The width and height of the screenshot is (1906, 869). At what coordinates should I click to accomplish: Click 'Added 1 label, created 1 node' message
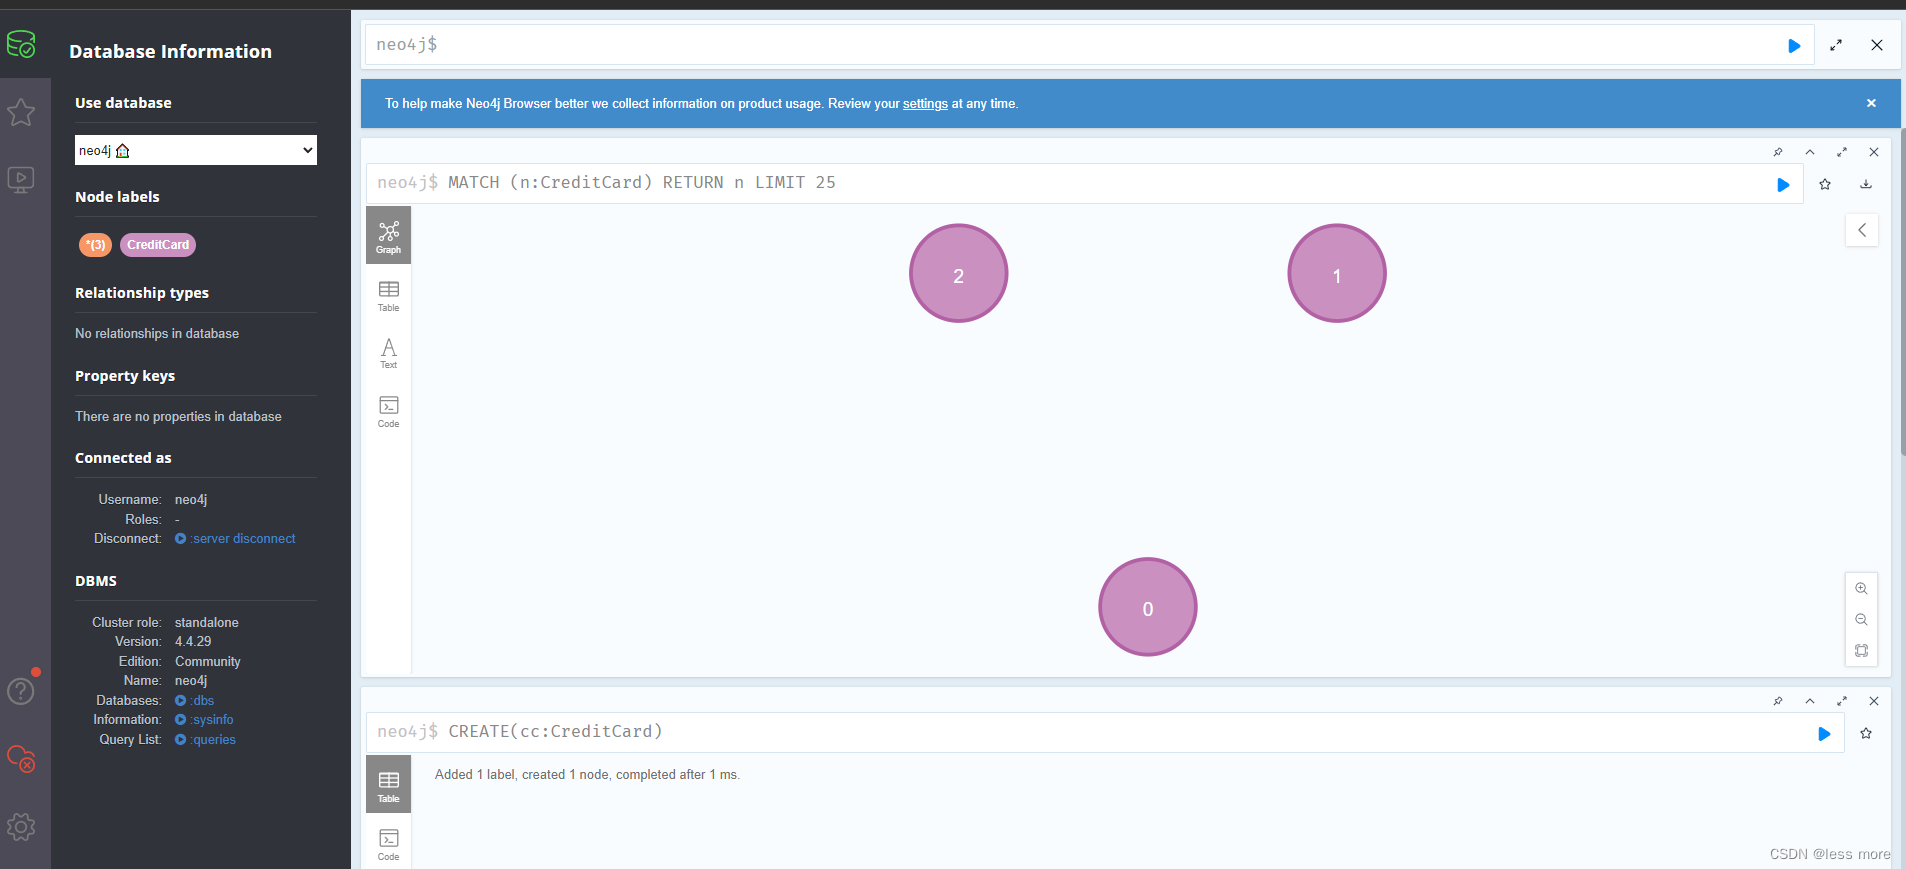587,775
